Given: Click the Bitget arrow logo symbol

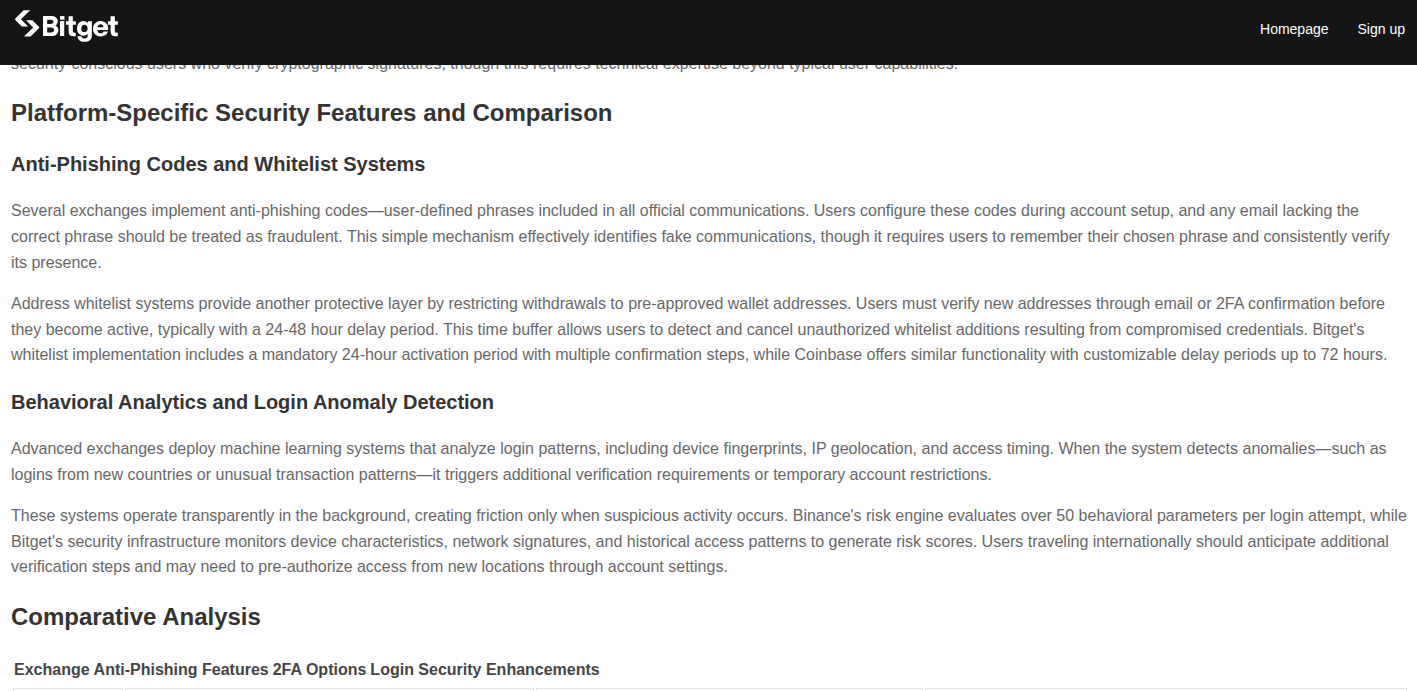Looking at the screenshot, I should (x=26, y=23).
